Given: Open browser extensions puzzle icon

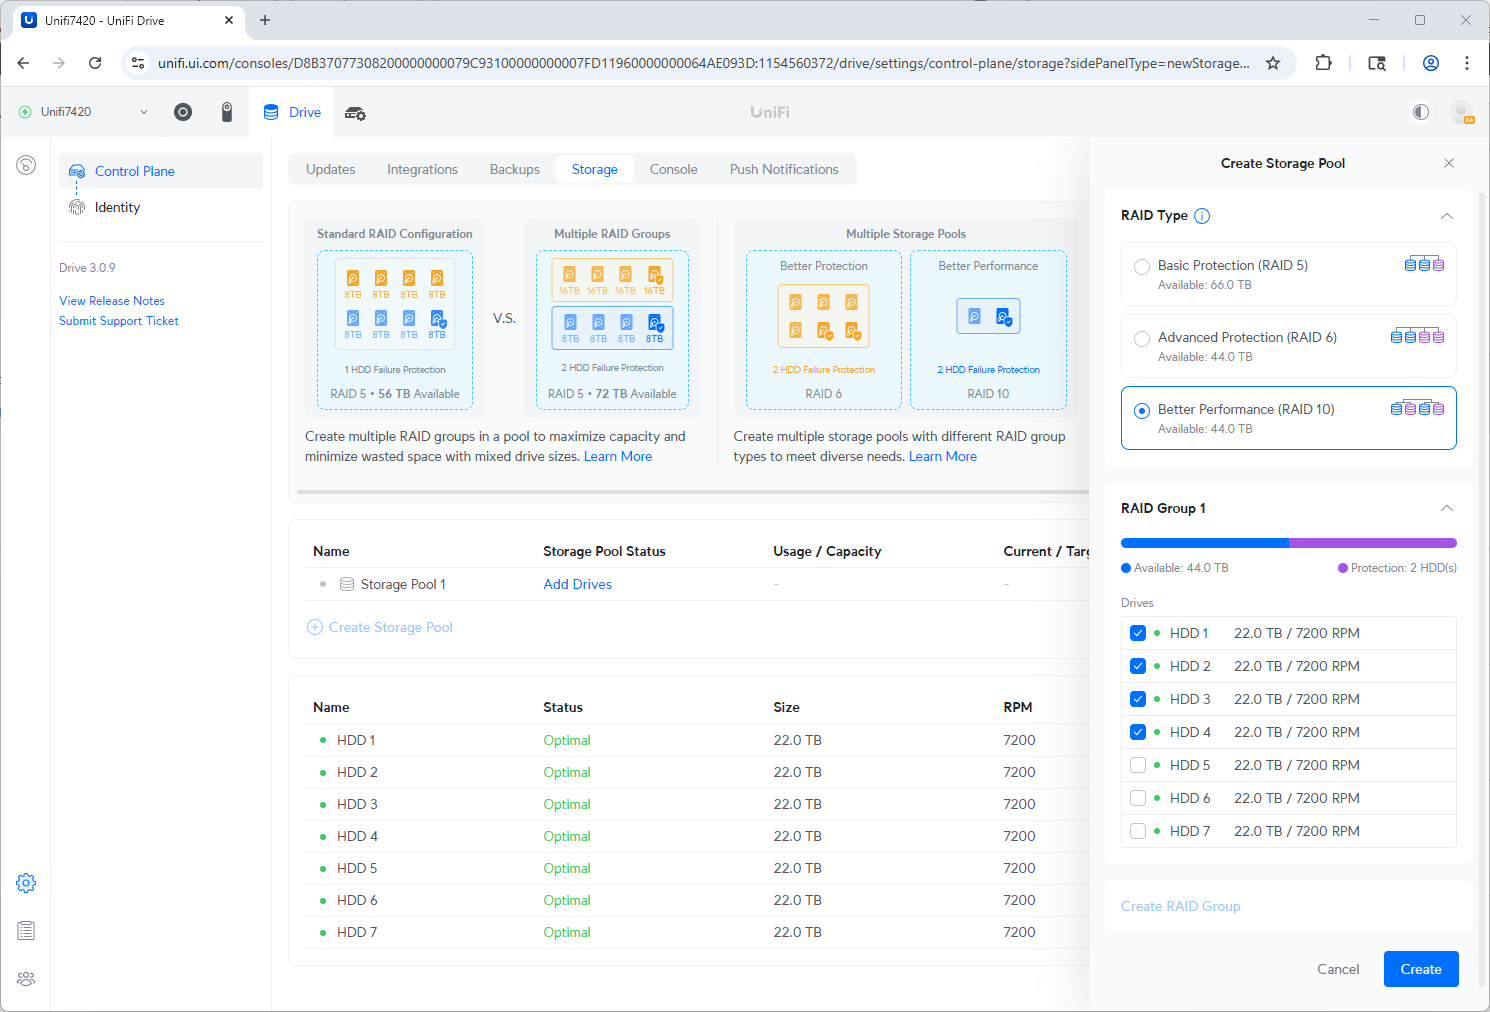Looking at the screenshot, I should click(x=1323, y=63).
